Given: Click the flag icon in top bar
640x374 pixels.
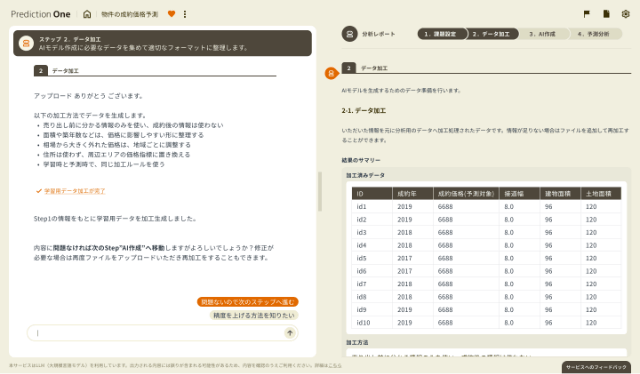Looking at the screenshot, I should point(587,14).
